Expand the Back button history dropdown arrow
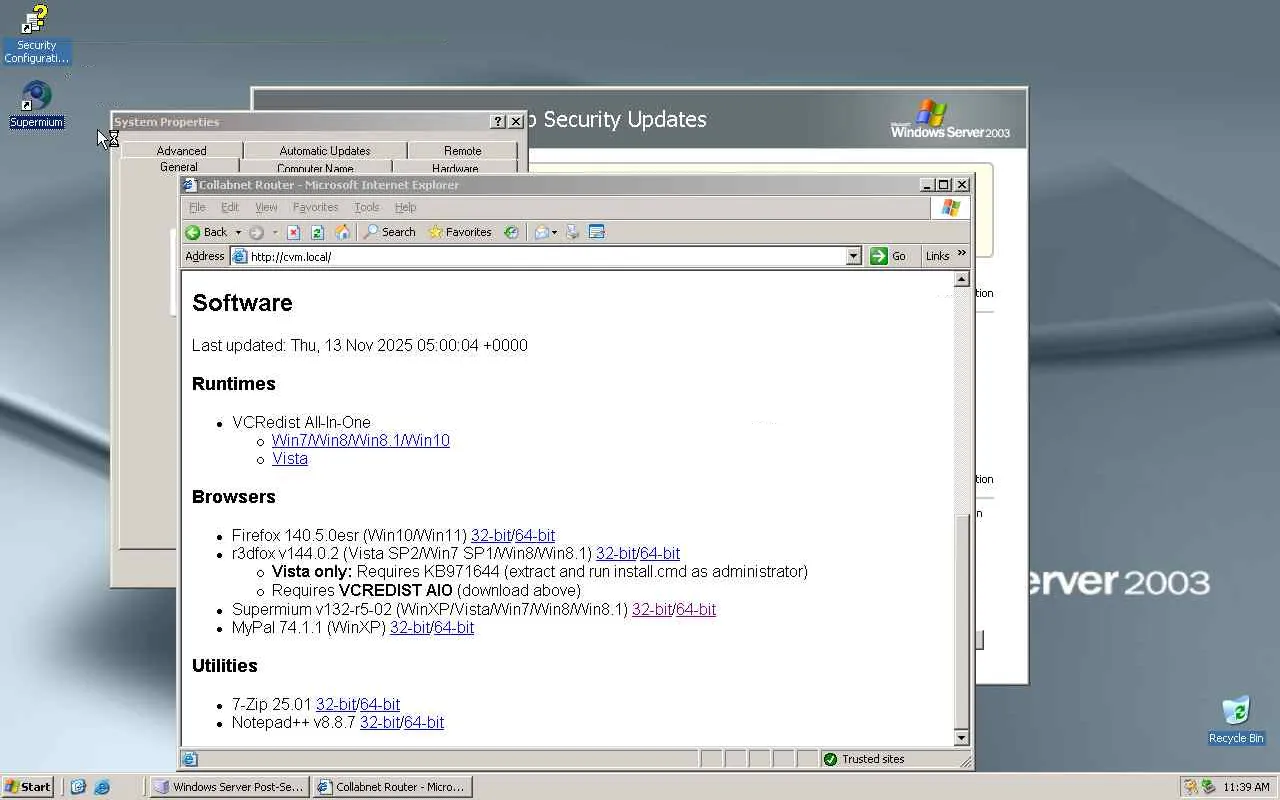 (238, 232)
